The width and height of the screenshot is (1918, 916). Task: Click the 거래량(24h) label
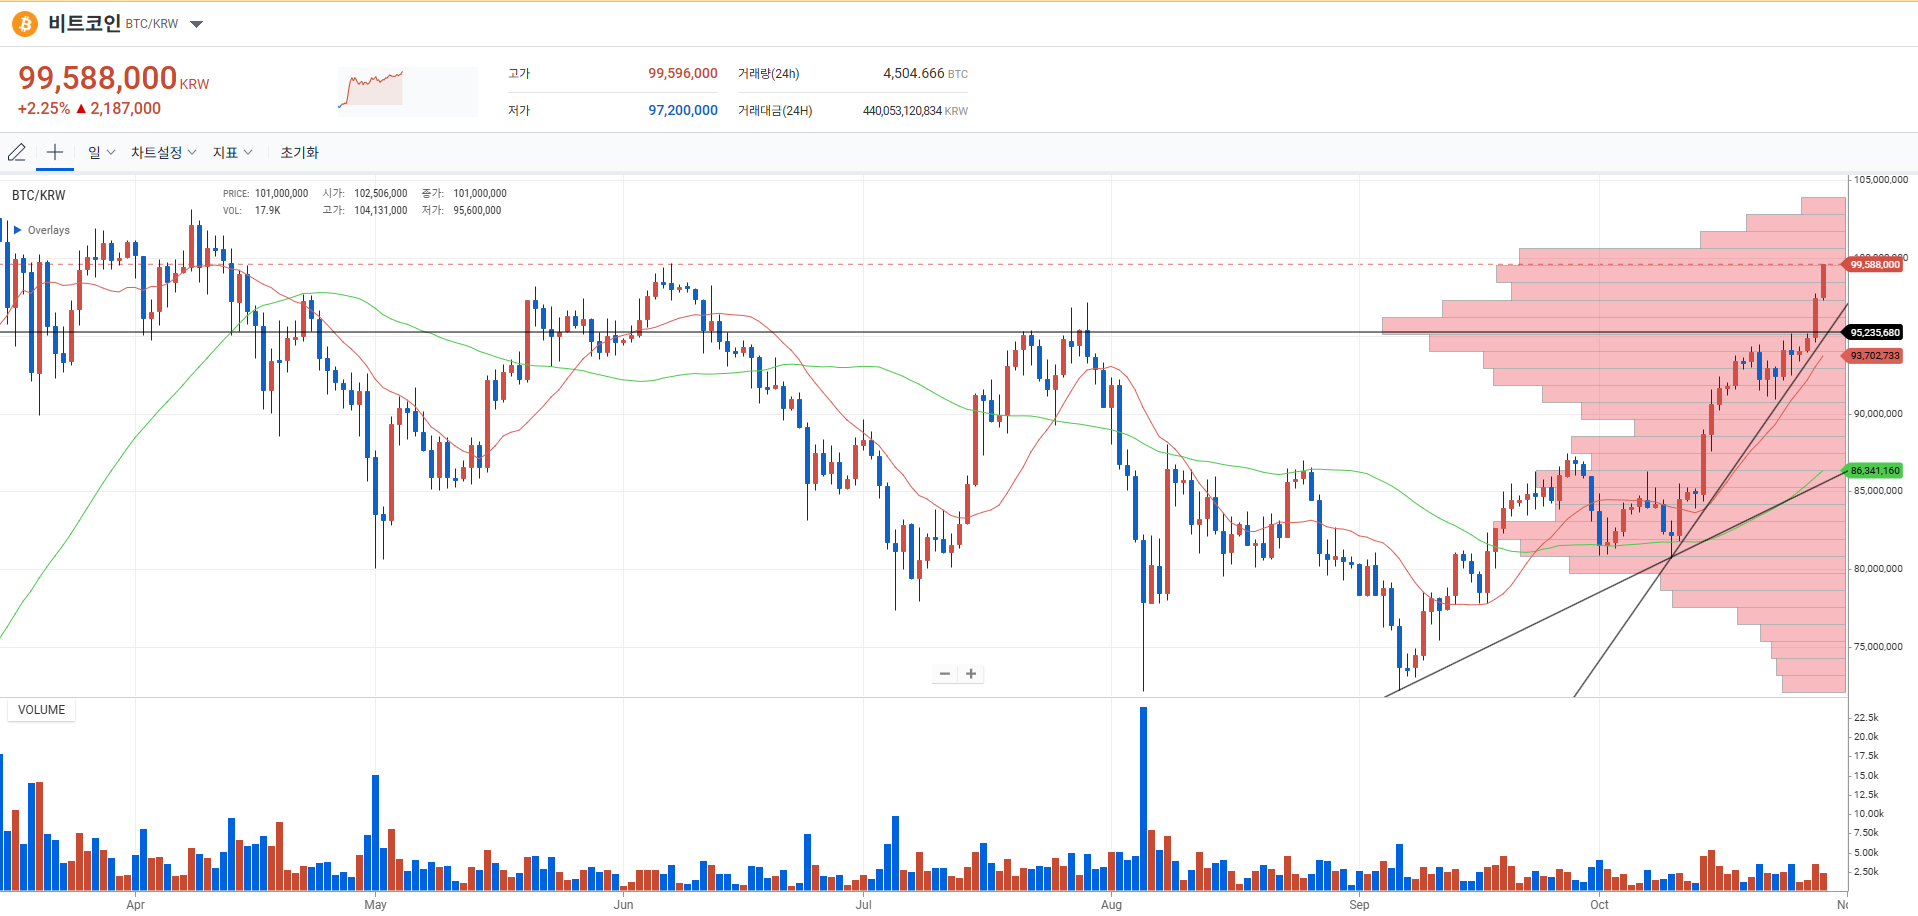(x=769, y=74)
